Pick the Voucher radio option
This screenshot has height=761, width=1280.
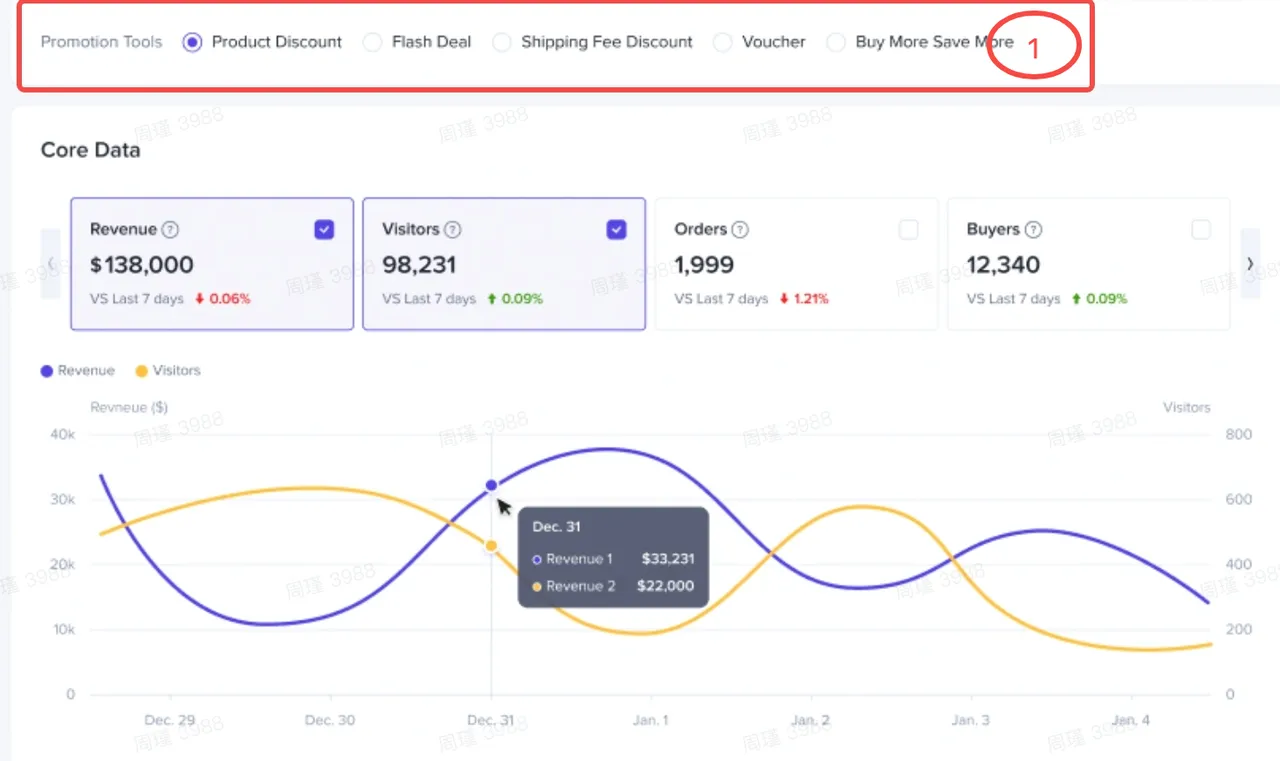[723, 42]
